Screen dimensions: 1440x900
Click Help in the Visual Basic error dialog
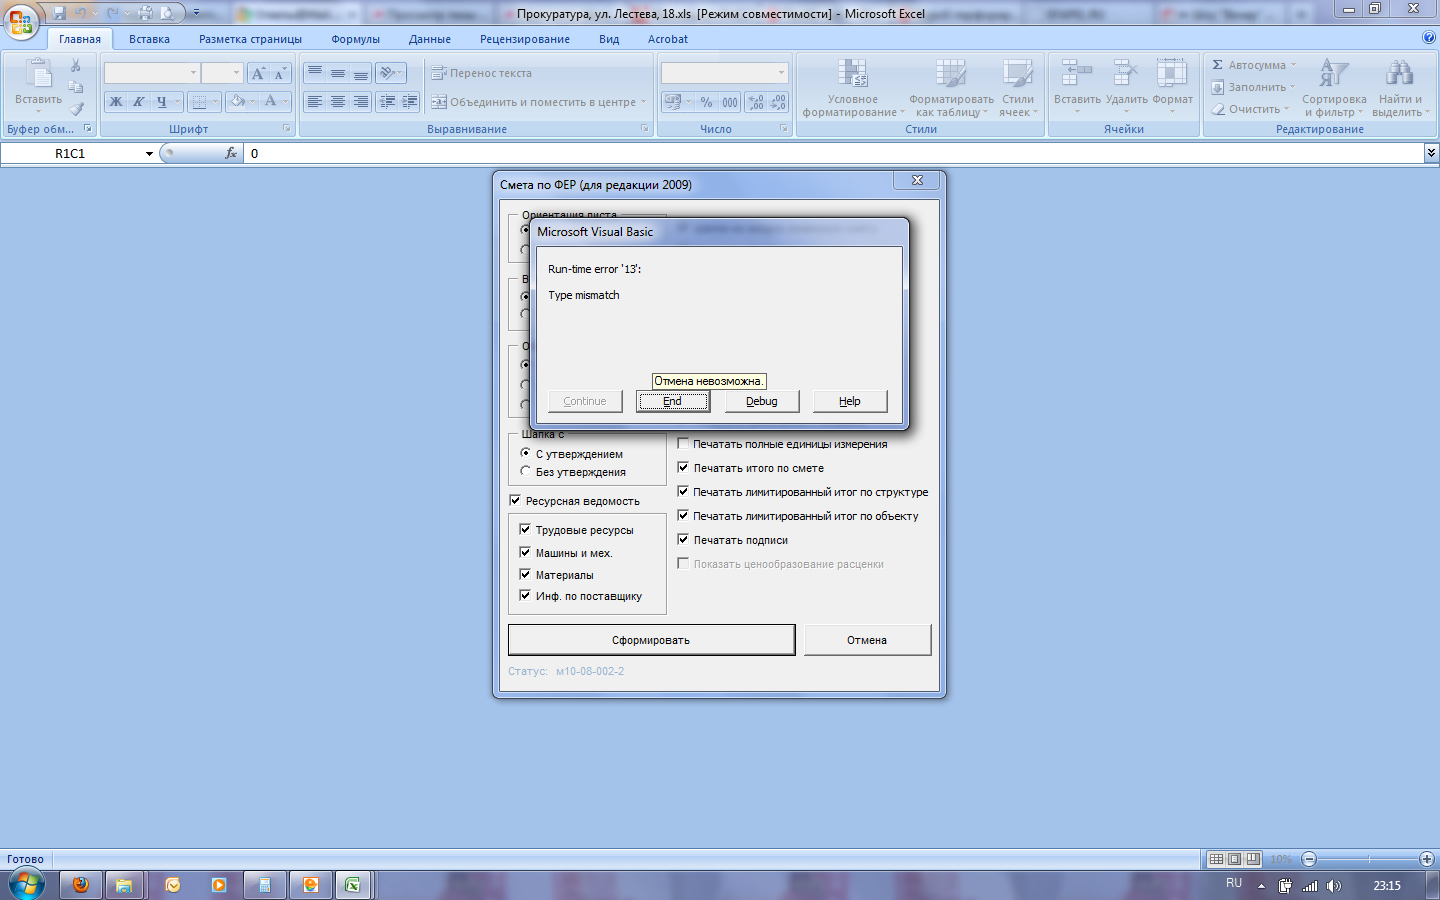[850, 401]
